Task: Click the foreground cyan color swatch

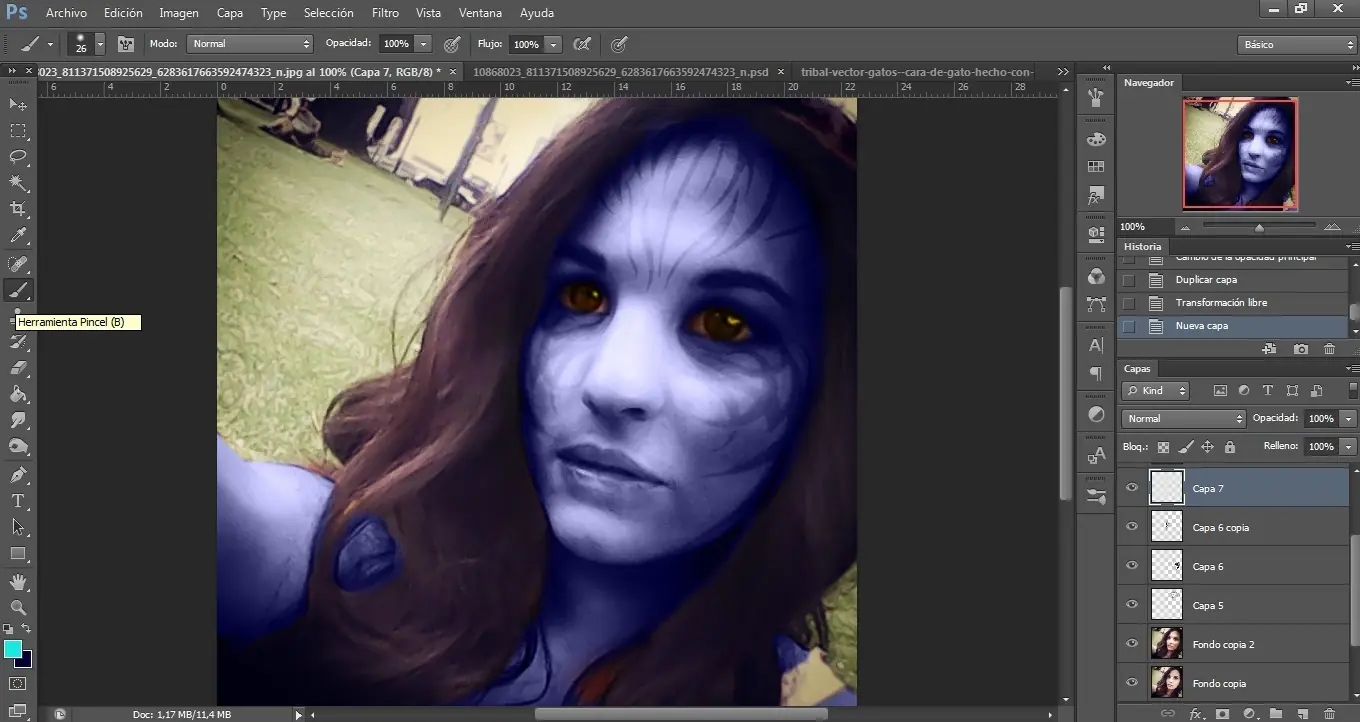Action: point(13,649)
